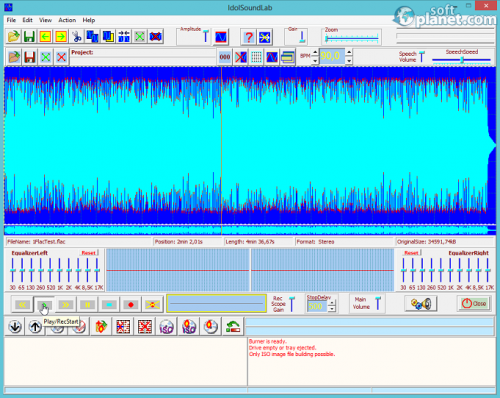Adjust the right equalizer 17K slider
500x398 pixels.
[x=488, y=270]
